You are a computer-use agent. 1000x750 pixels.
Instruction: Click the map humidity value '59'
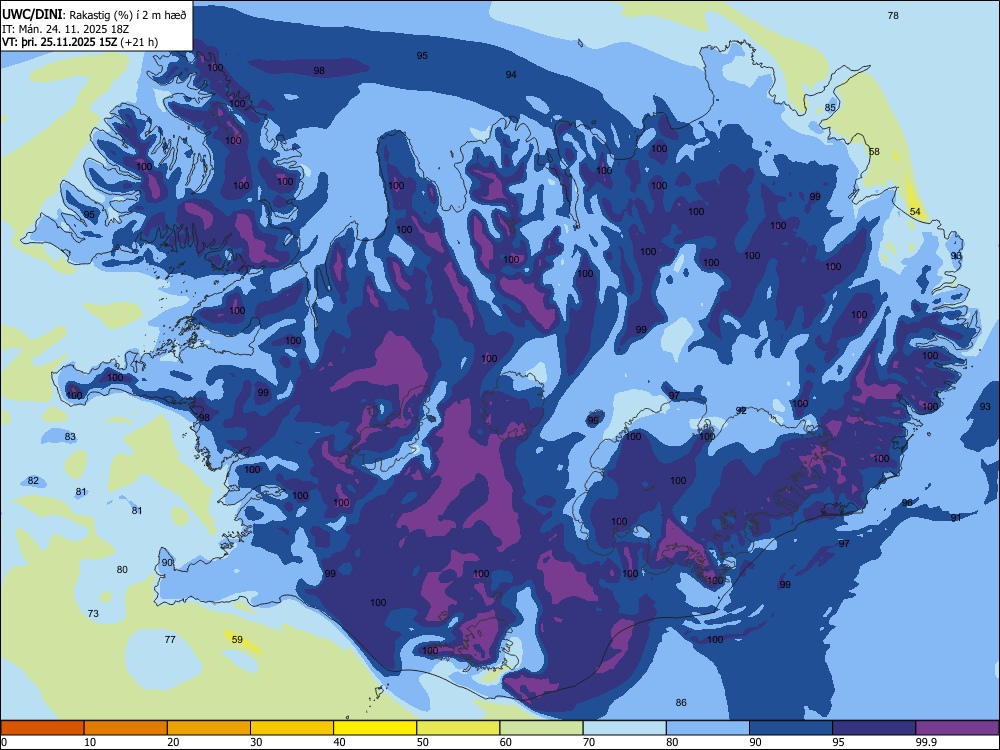[x=237, y=639]
